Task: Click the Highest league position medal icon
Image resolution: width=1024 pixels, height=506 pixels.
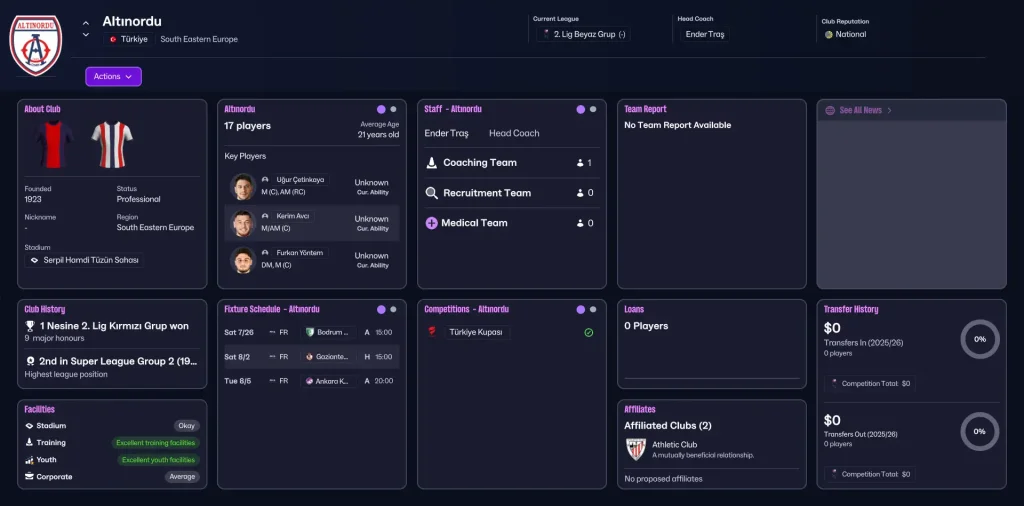Action: click(x=30, y=361)
